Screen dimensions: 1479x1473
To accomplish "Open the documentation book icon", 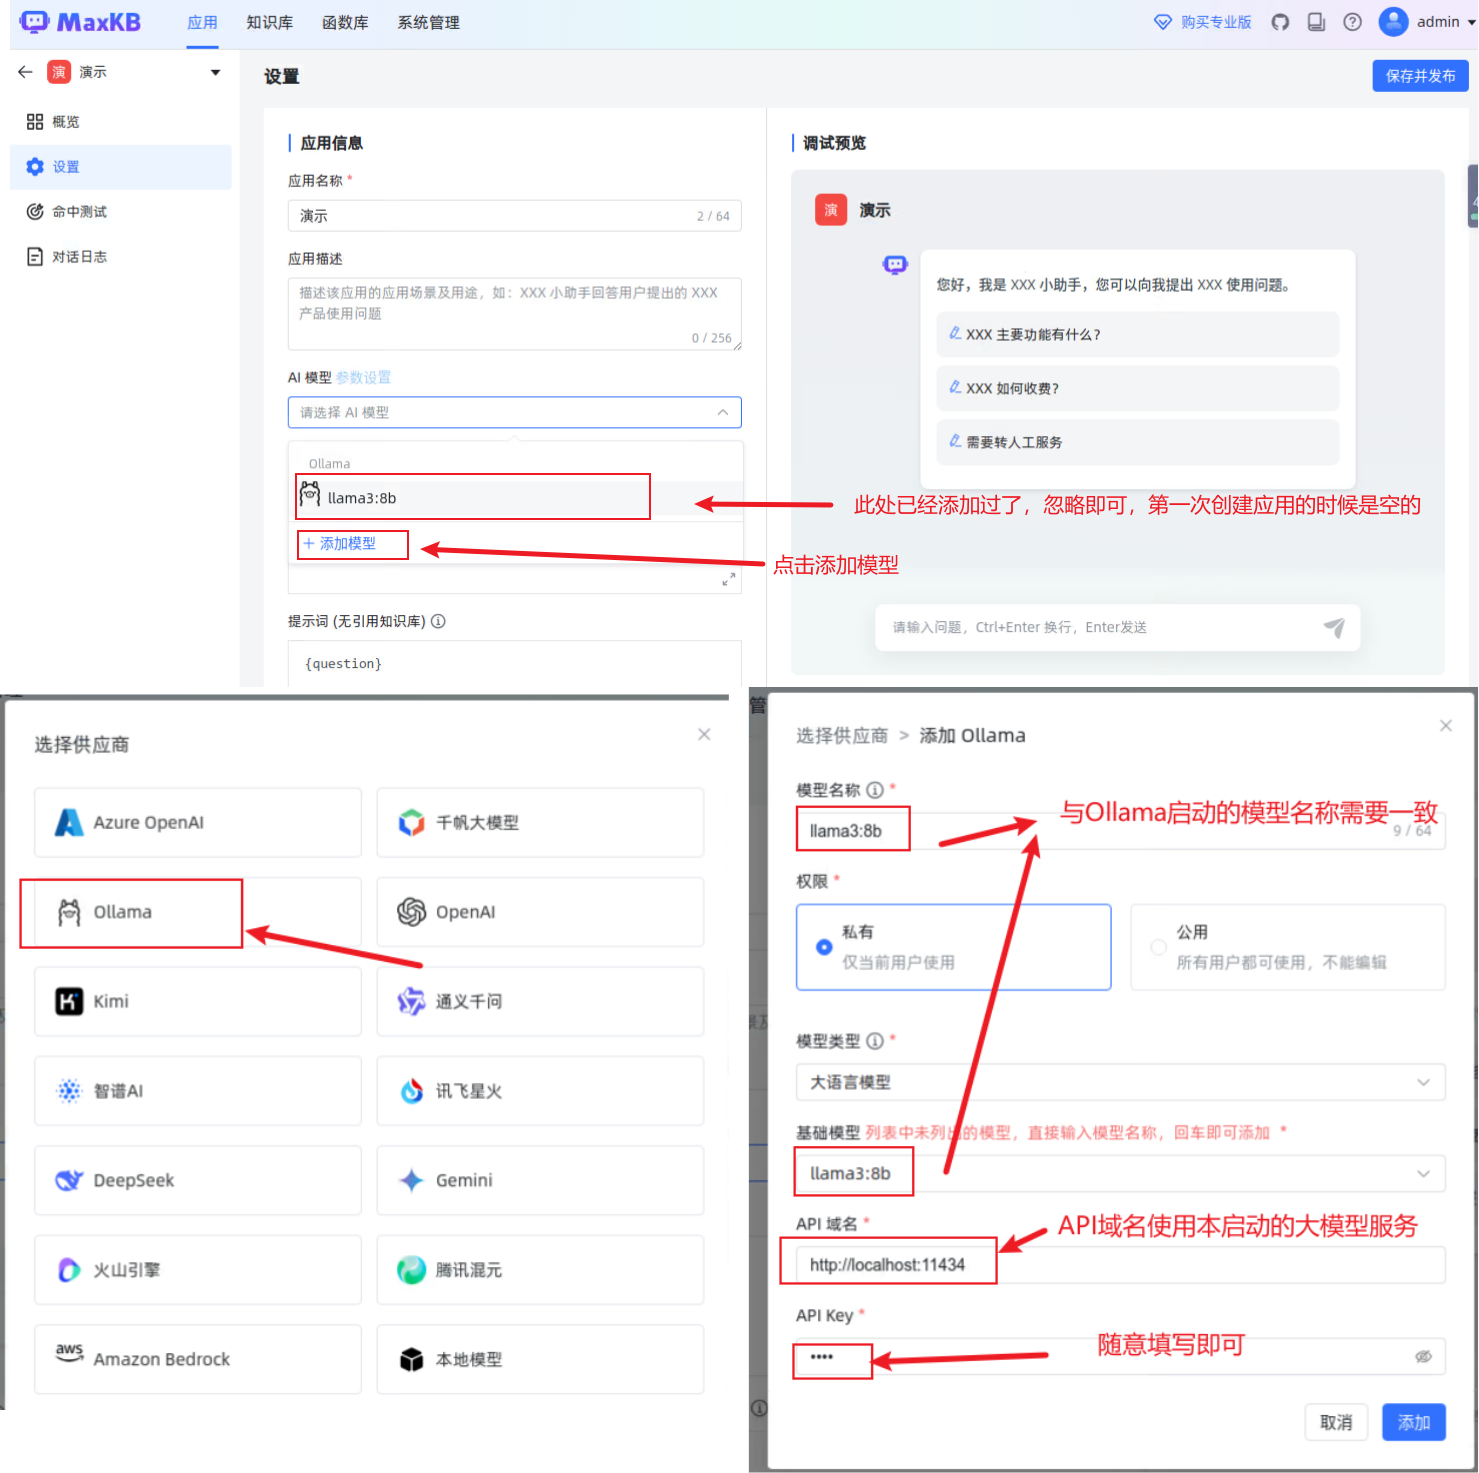I will [1316, 22].
